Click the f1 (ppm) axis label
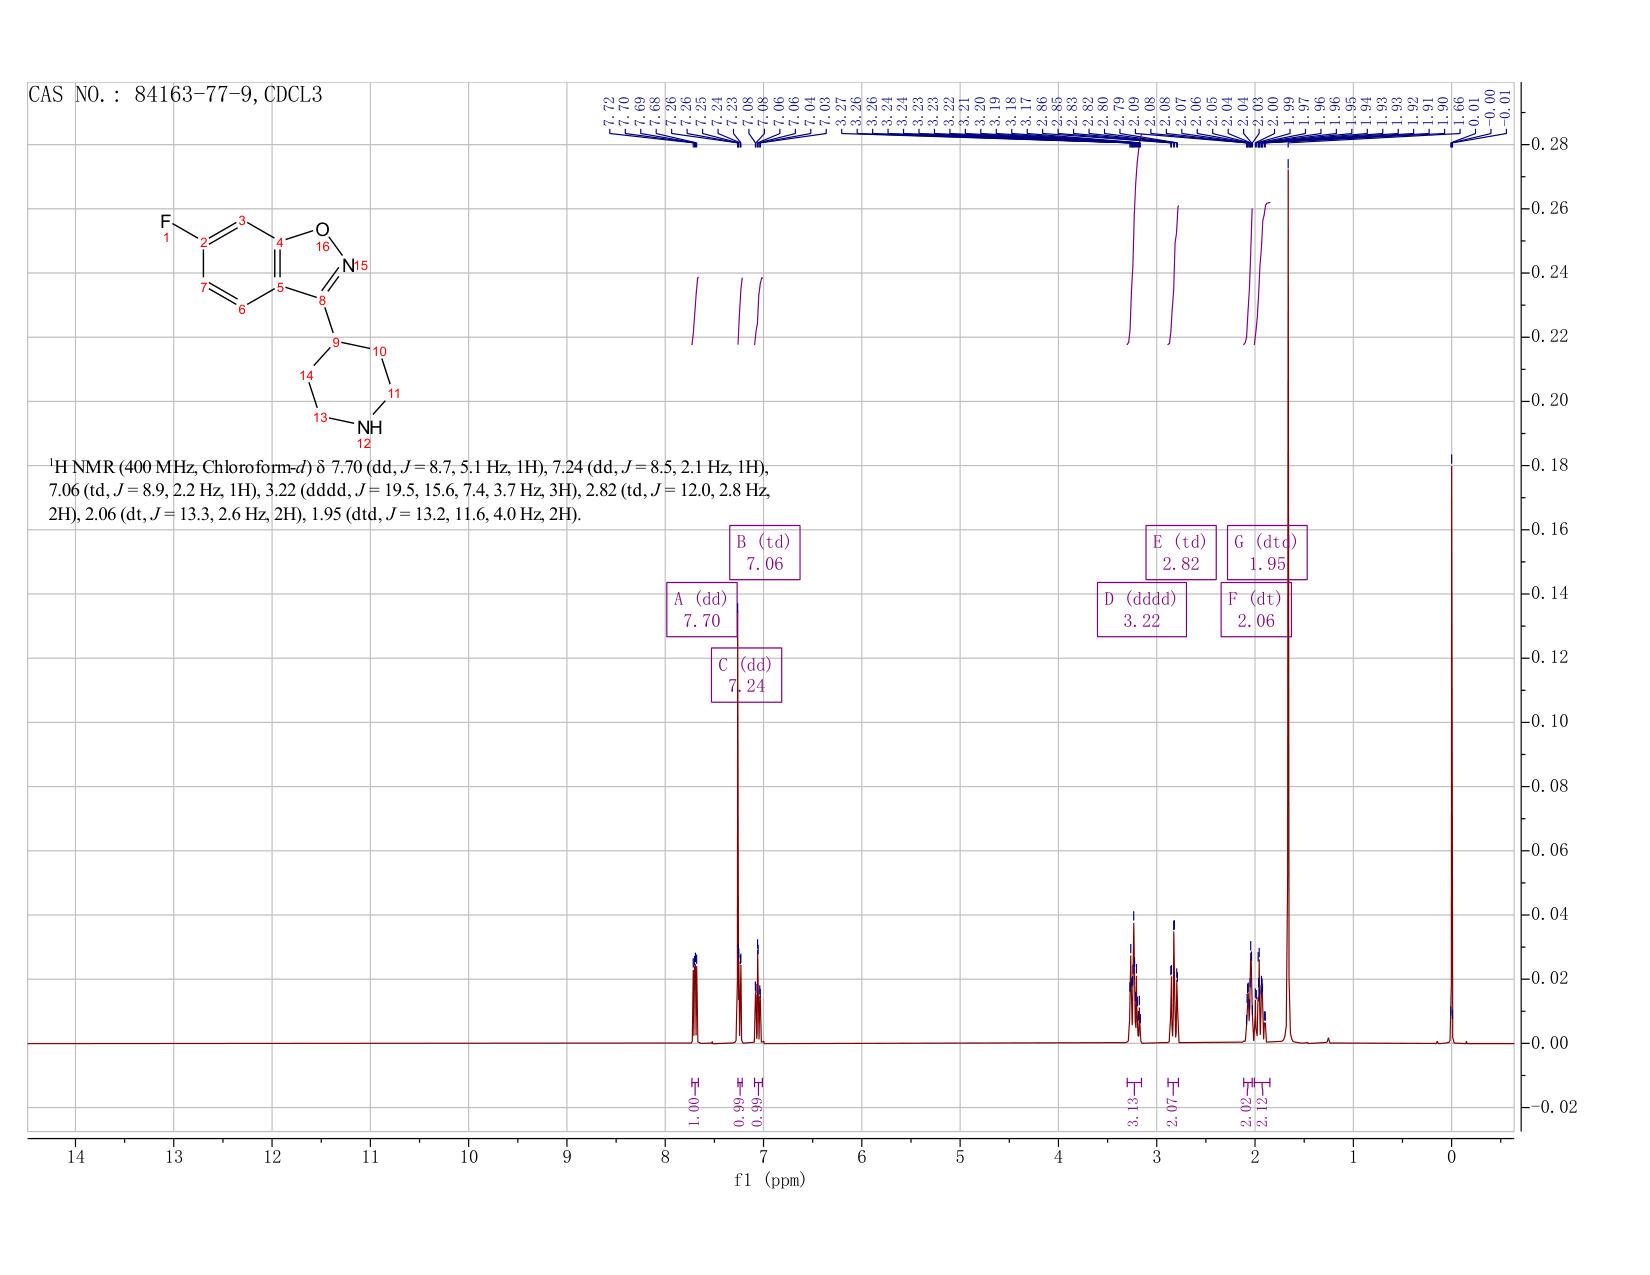This screenshot has height=1275, width=1650. pyautogui.click(x=770, y=1180)
